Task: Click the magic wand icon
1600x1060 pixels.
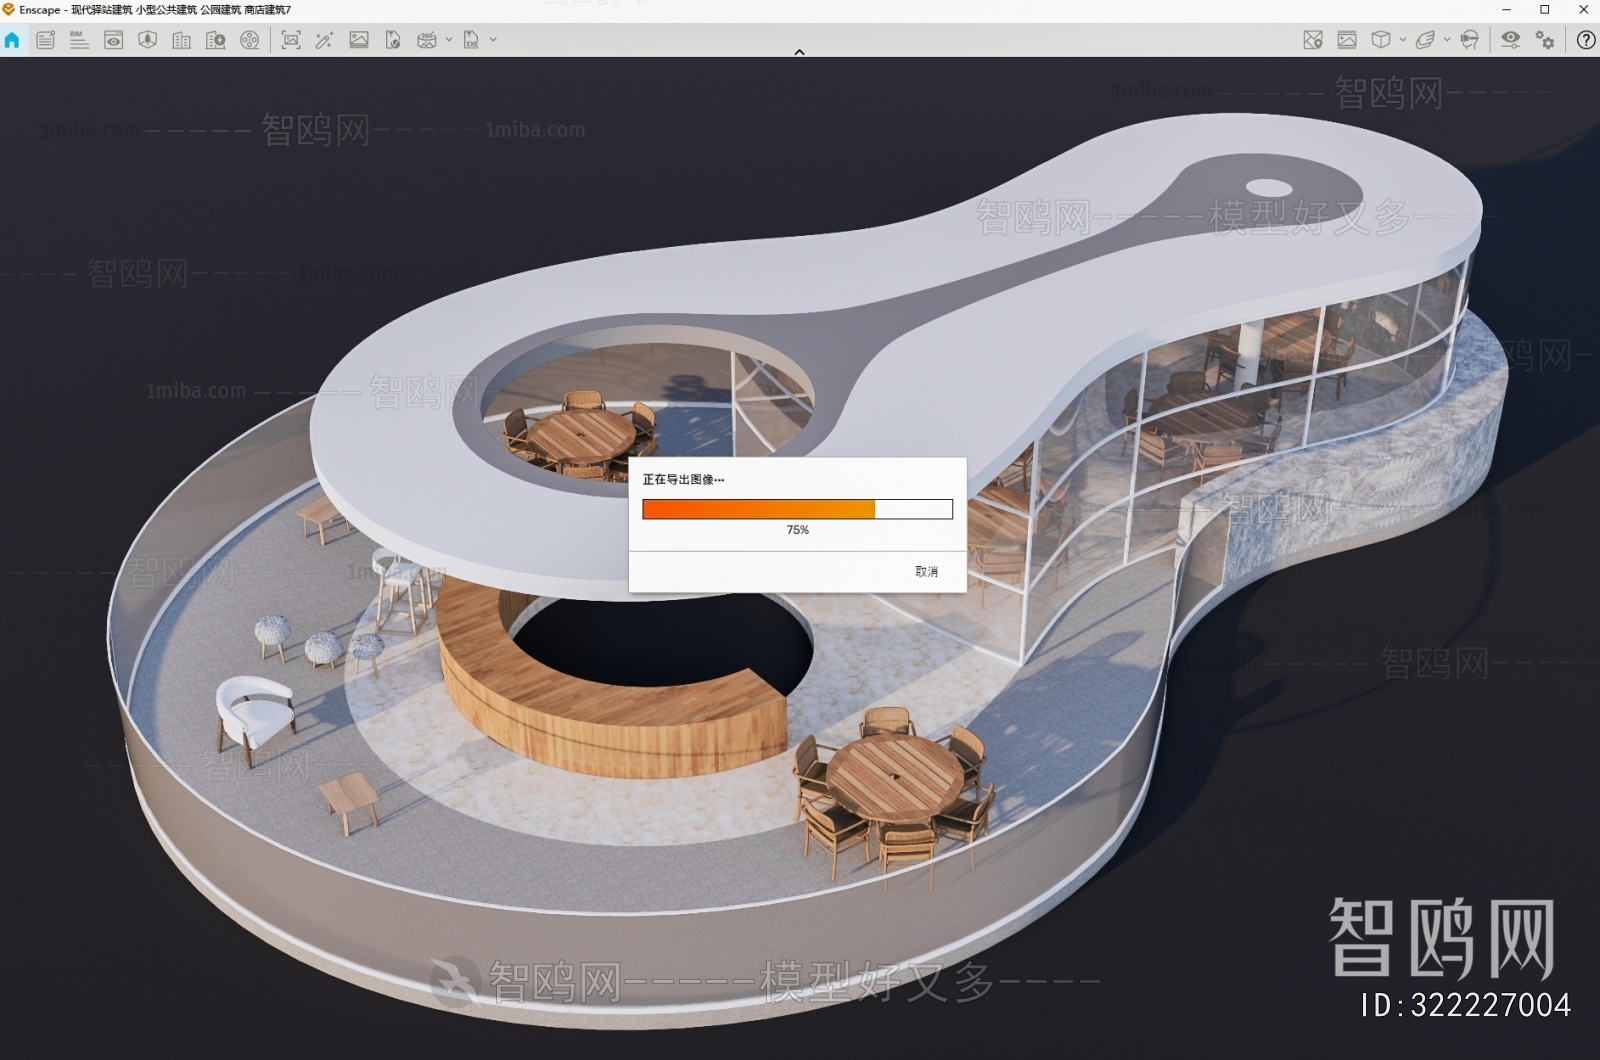Action: [x=324, y=40]
